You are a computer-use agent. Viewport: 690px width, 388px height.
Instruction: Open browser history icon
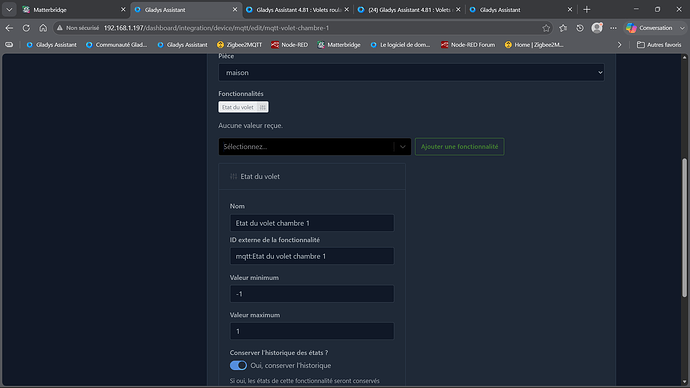(x=580, y=28)
